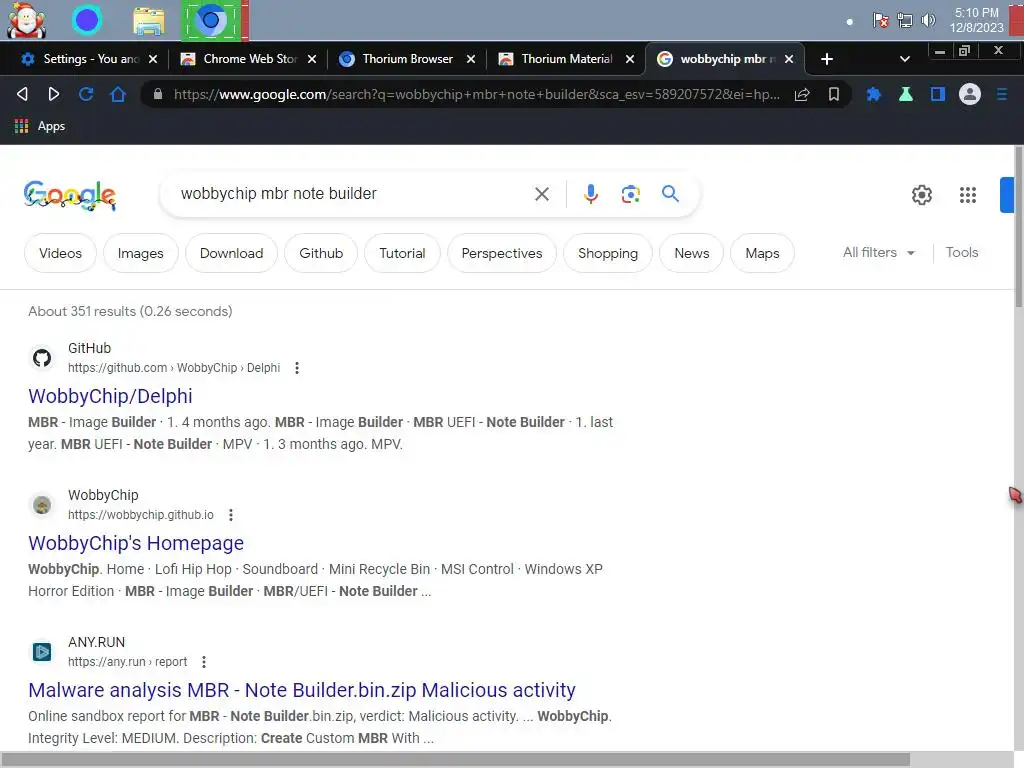Open the WobbyChip/Delphi result link
The height and width of the screenshot is (768, 1024).
110,396
